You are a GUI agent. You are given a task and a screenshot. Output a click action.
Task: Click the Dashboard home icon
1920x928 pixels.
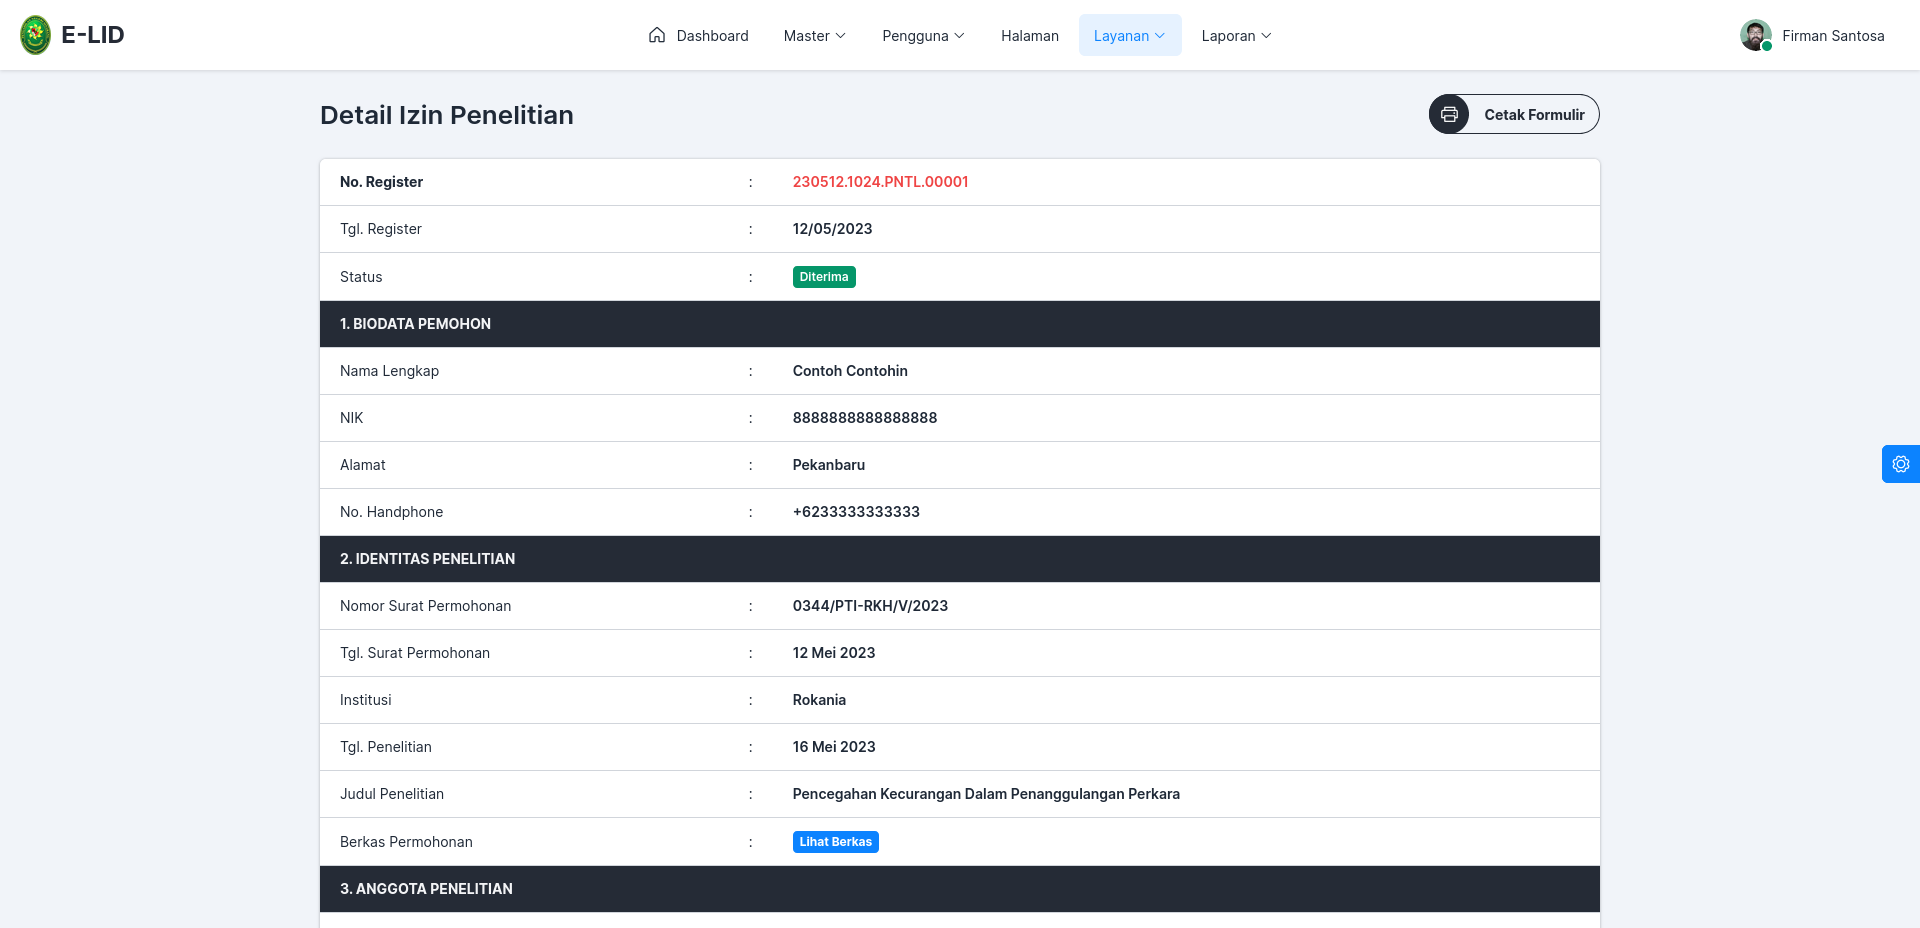[657, 35]
